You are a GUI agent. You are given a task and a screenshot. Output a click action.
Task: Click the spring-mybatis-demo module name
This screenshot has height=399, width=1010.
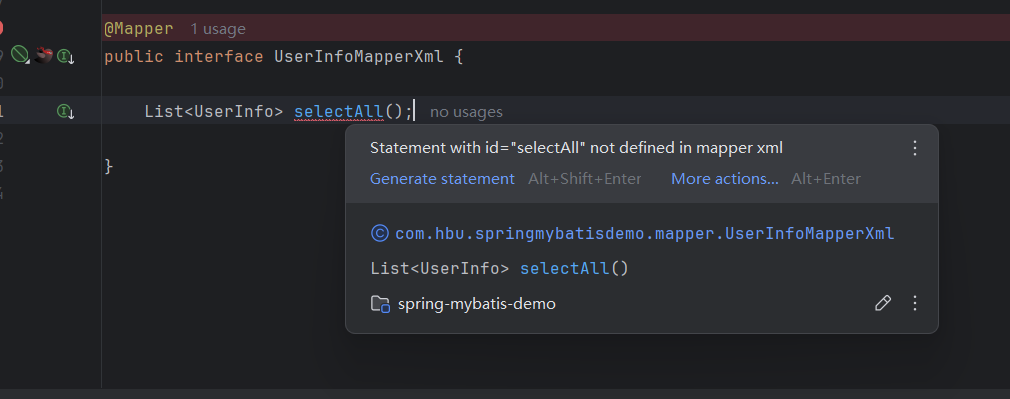[477, 304]
